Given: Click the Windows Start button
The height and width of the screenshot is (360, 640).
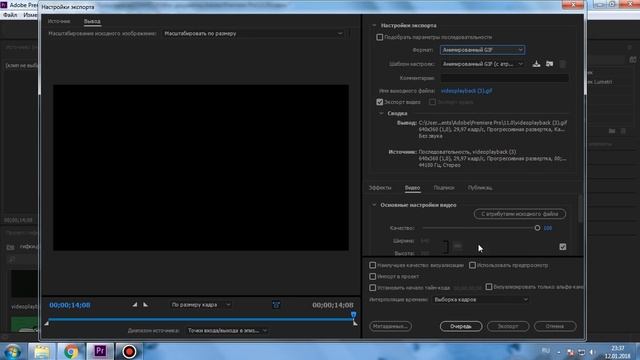Looking at the screenshot, I should (x=12, y=351).
